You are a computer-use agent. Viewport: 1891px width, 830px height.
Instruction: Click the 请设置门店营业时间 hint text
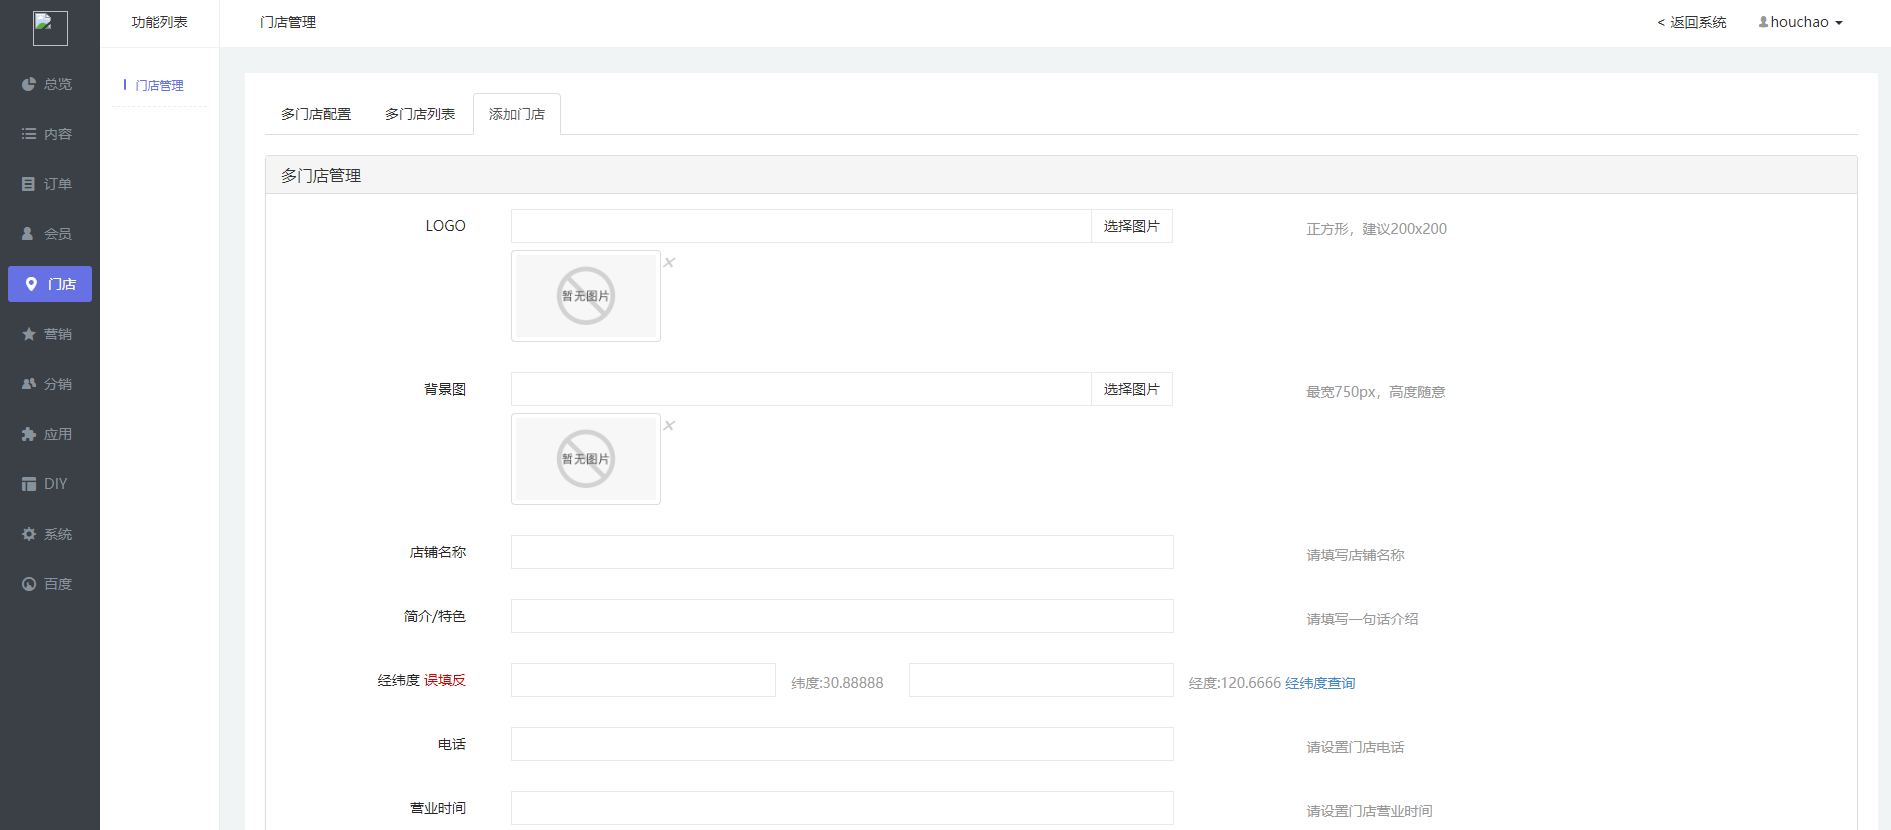pos(1369,811)
